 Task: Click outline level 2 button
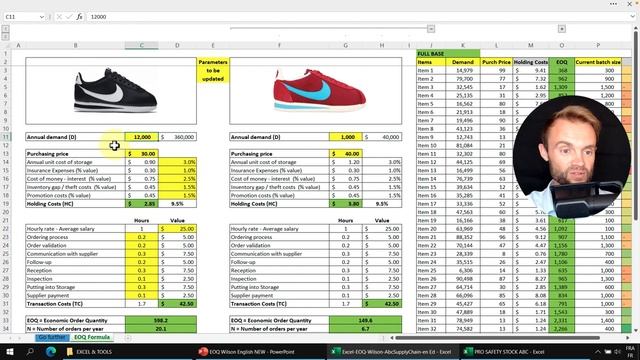[5, 37]
